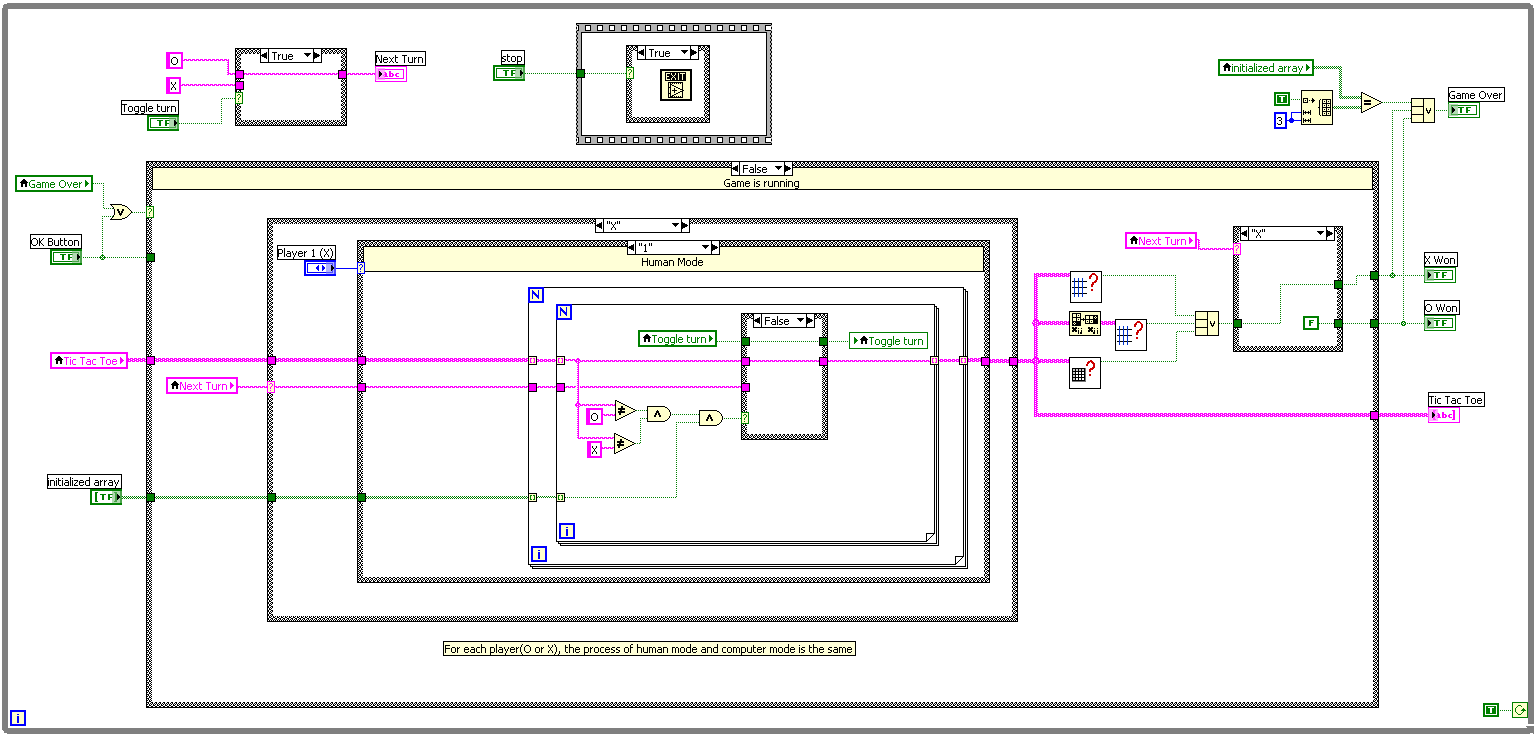Select the outer For Loop iteration terminal i
The image size is (1536, 736).
(538, 554)
